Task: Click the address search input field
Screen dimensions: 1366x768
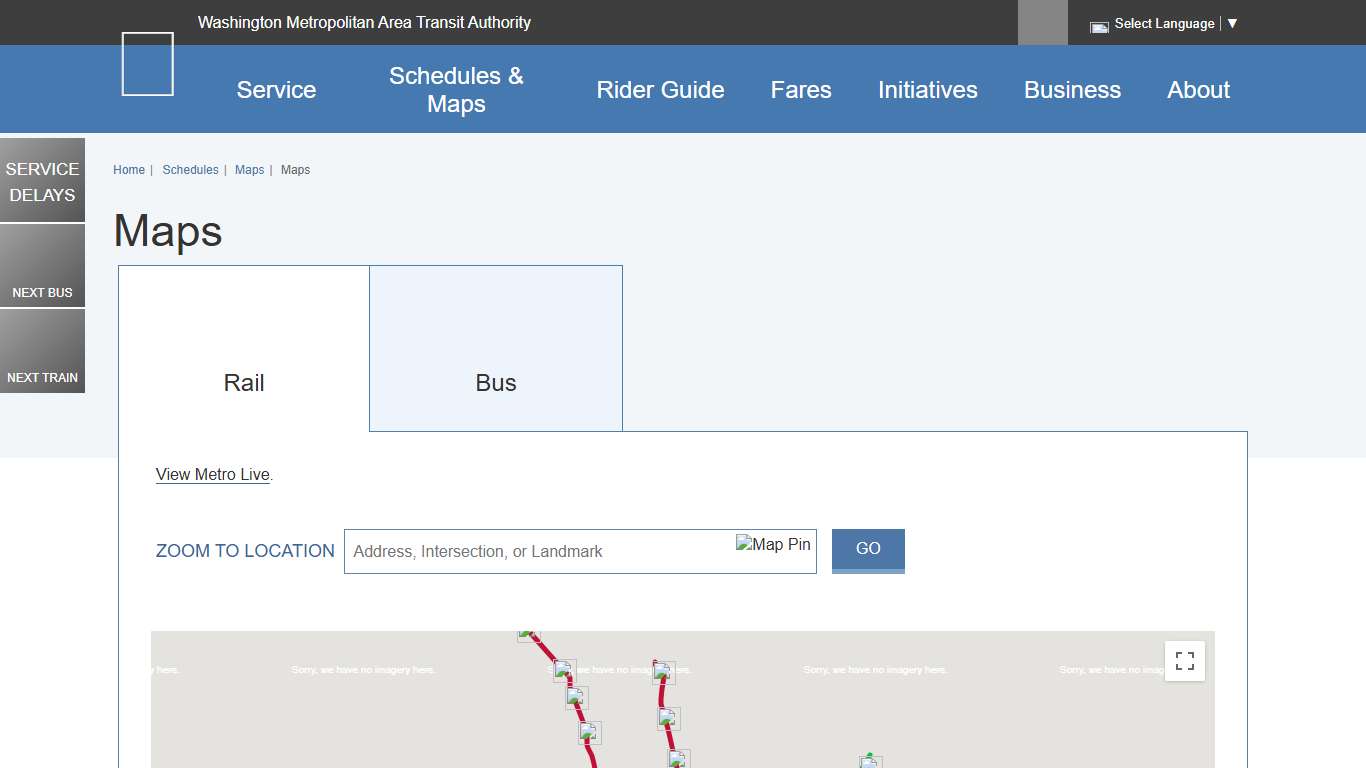Action: point(550,551)
